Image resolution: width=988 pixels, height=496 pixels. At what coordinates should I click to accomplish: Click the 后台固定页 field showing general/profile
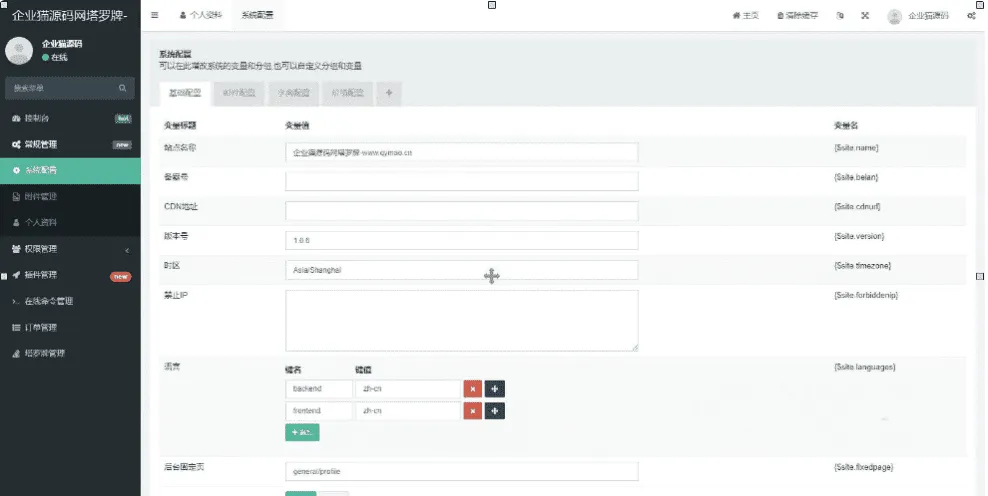(x=461, y=471)
